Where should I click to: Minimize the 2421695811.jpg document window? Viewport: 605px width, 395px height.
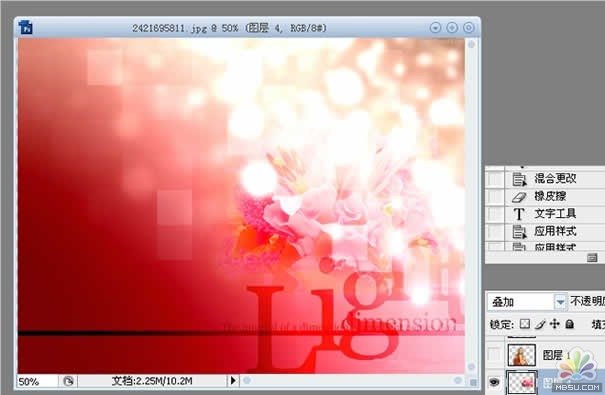(x=436, y=28)
